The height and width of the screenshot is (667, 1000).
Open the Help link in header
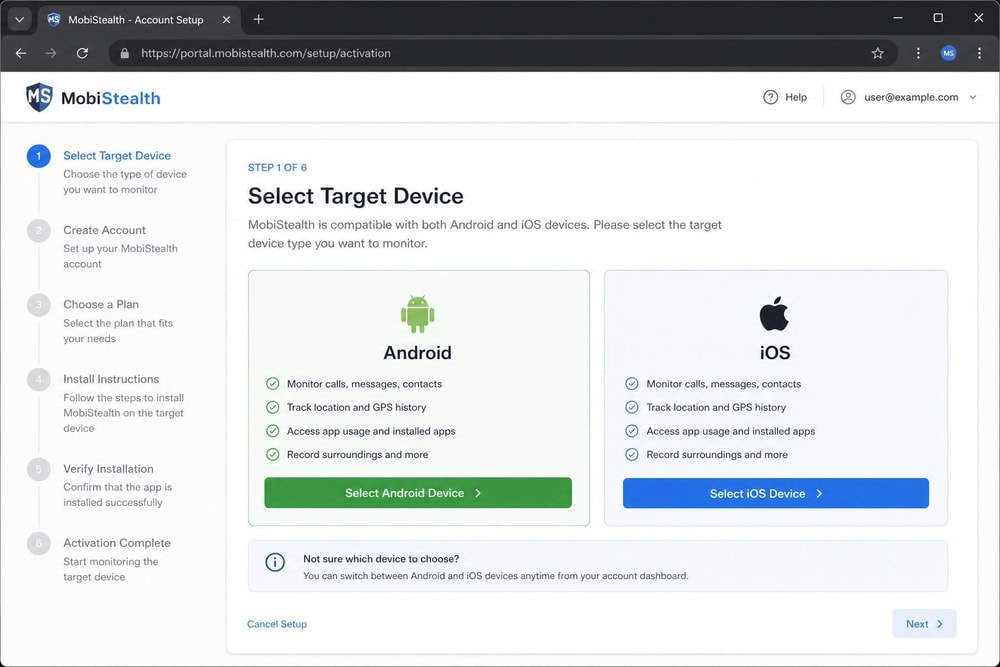785,97
